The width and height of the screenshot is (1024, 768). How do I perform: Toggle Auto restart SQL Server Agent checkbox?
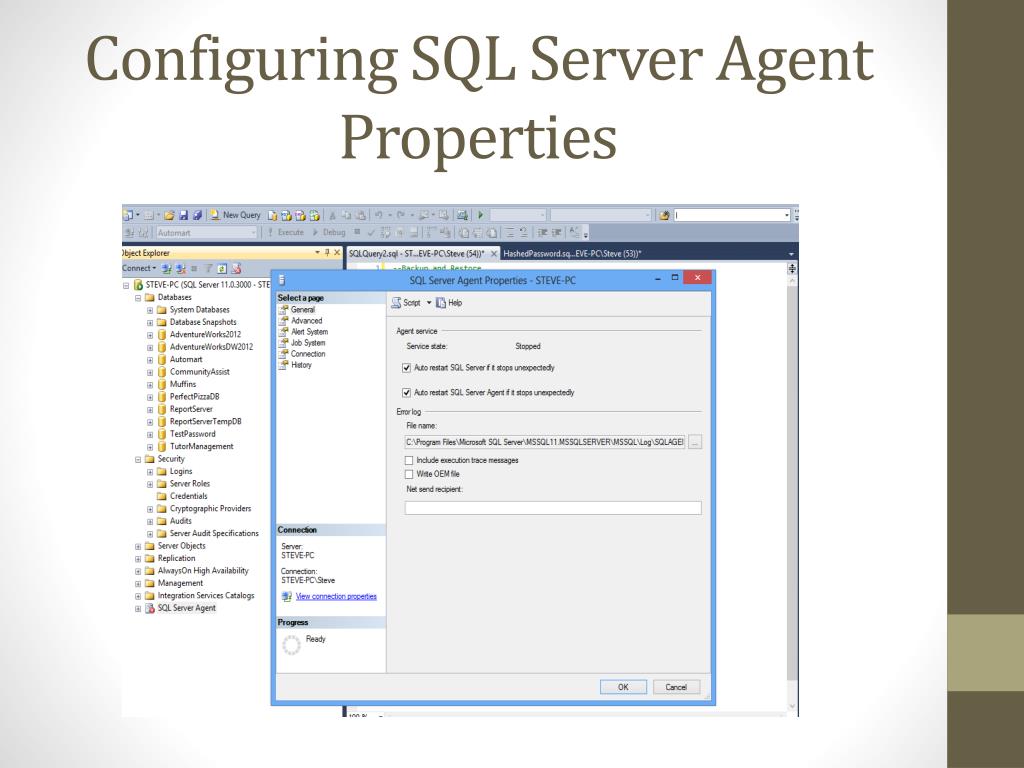pos(406,392)
